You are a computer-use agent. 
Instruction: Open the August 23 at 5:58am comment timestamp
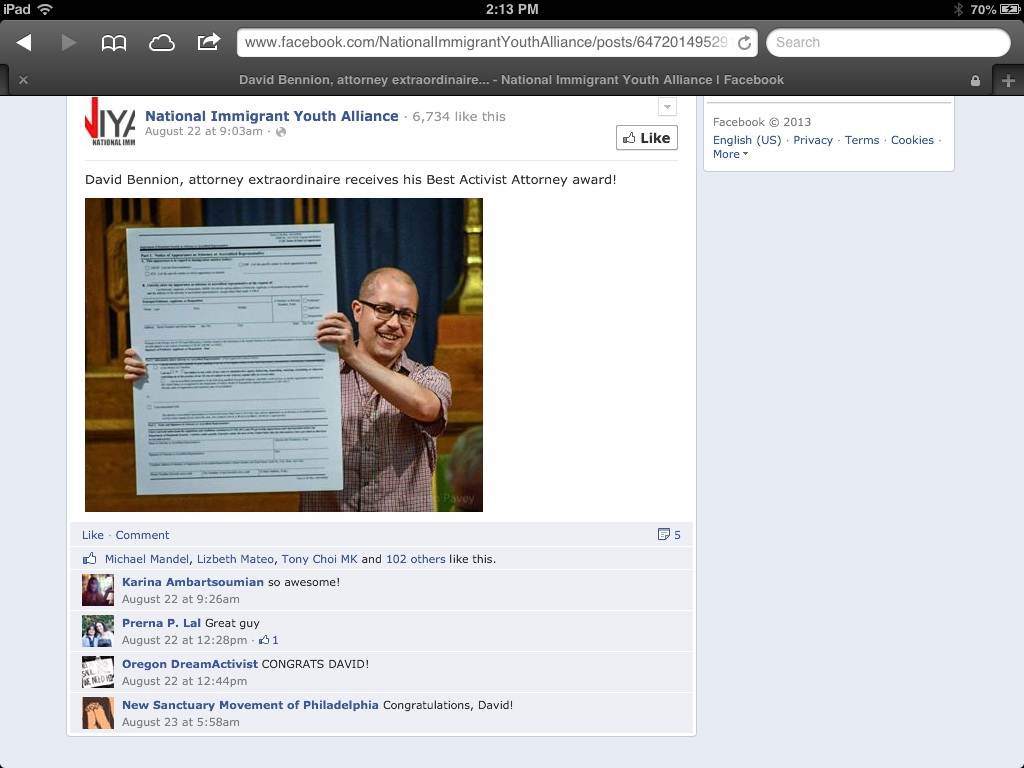[x=181, y=722]
